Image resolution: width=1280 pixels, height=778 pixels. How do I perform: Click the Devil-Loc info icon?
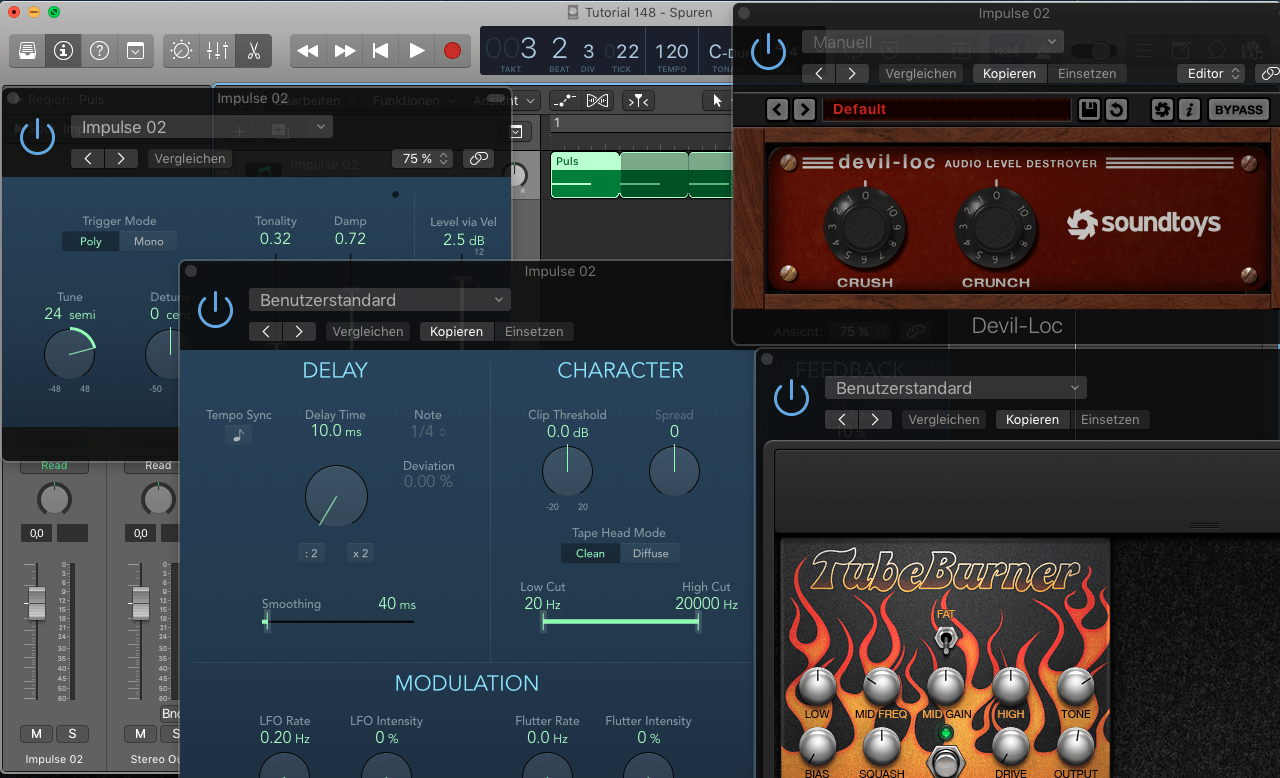click(x=1189, y=109)
